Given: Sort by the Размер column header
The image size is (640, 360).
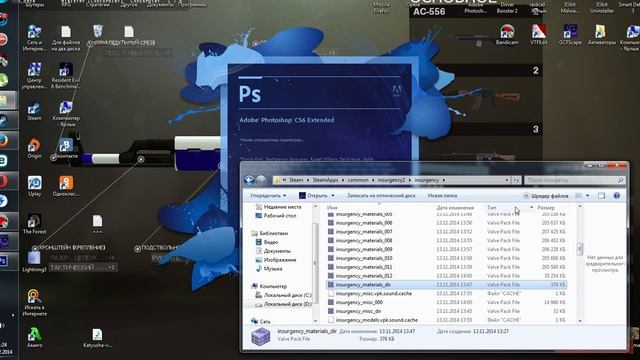Looking at the screenshot, I should [x=546, y=207].
